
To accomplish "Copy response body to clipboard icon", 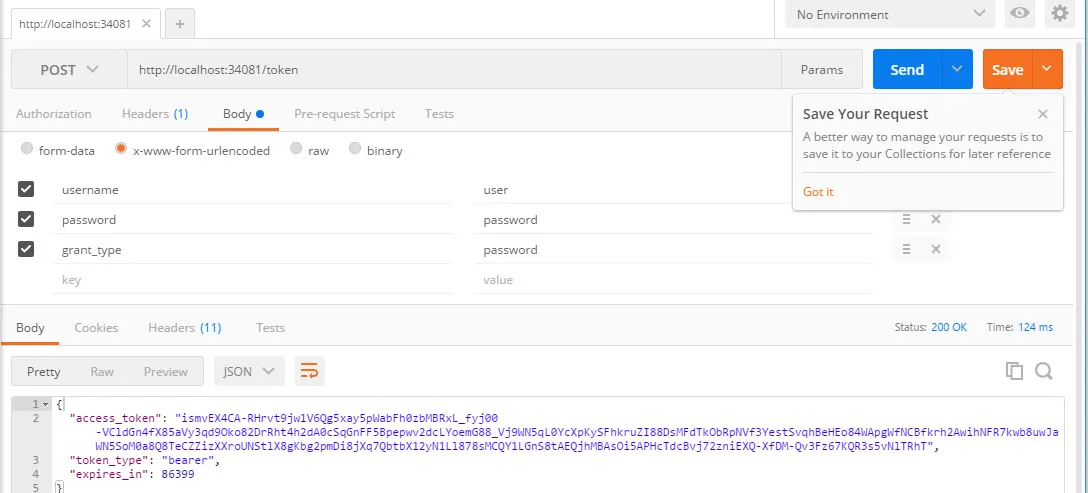I will (1014, 371).
